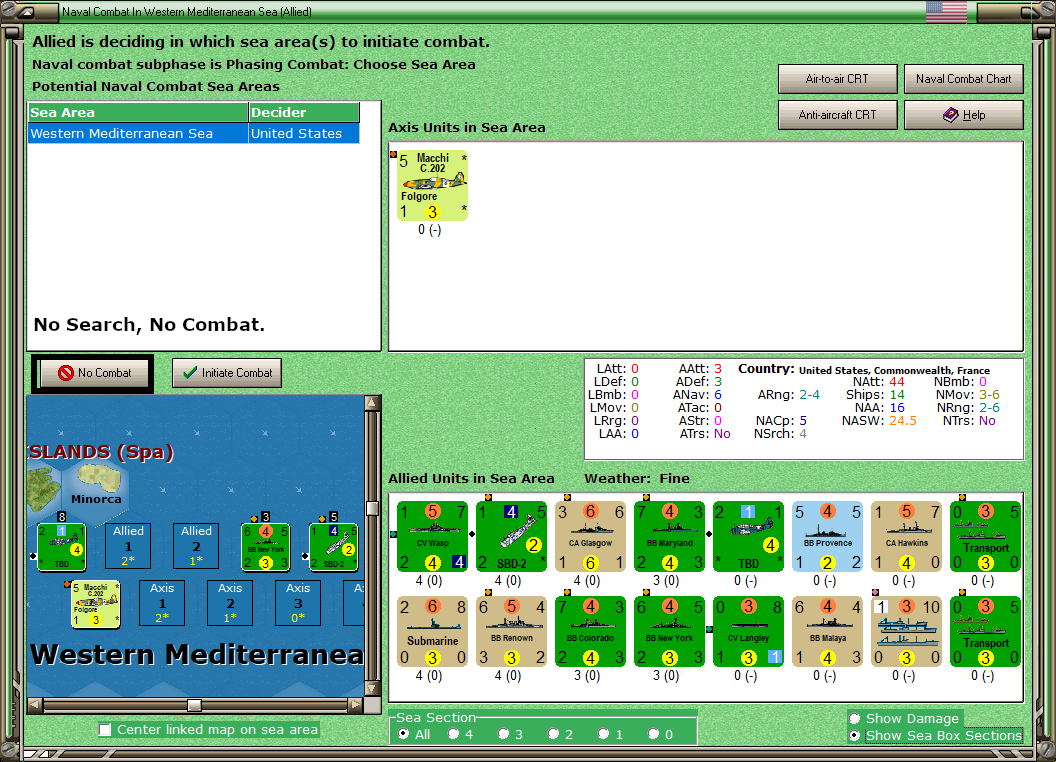Select the CV Wasp carrier unit
The image size is (1056, 762).
tap(432, 536)
